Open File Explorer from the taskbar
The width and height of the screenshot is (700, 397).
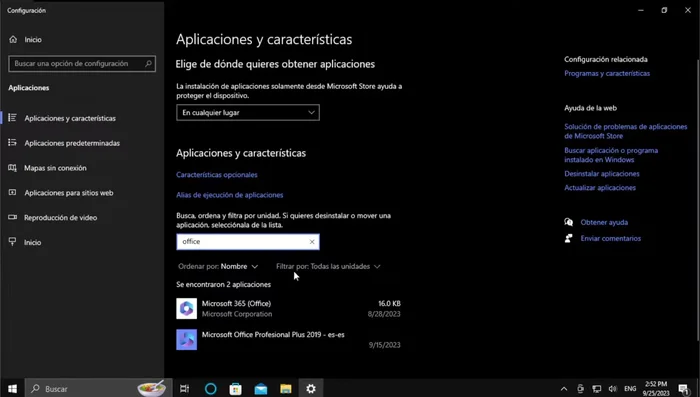[x=286, y=389]
